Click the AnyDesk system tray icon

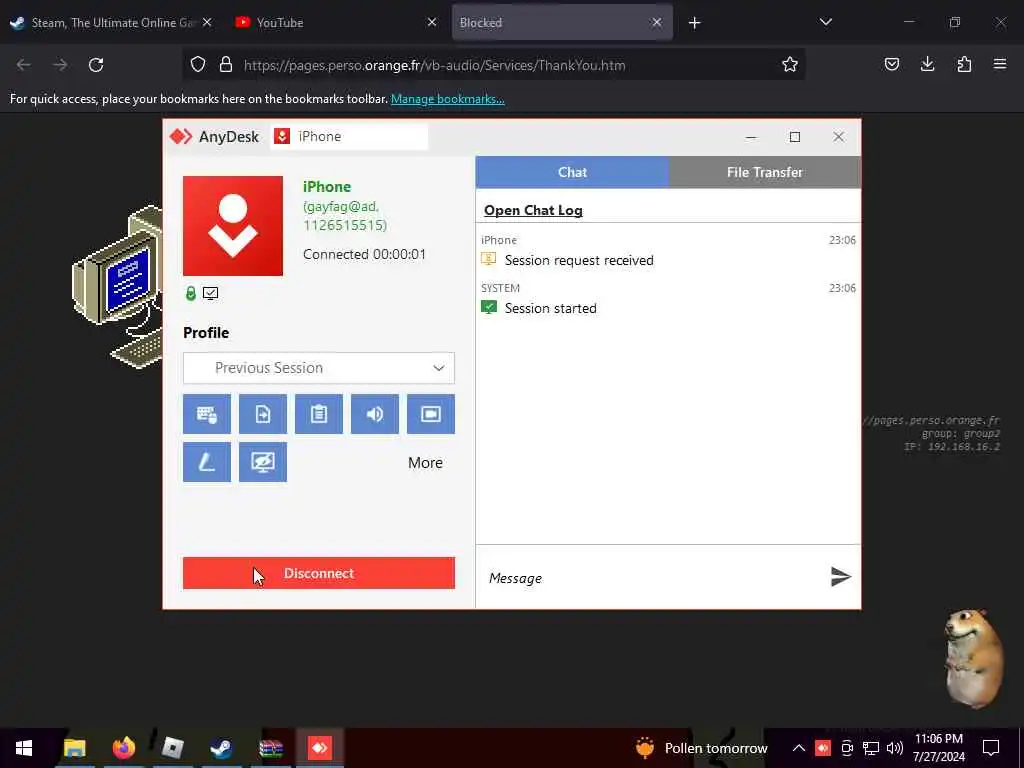pos(823,748)
